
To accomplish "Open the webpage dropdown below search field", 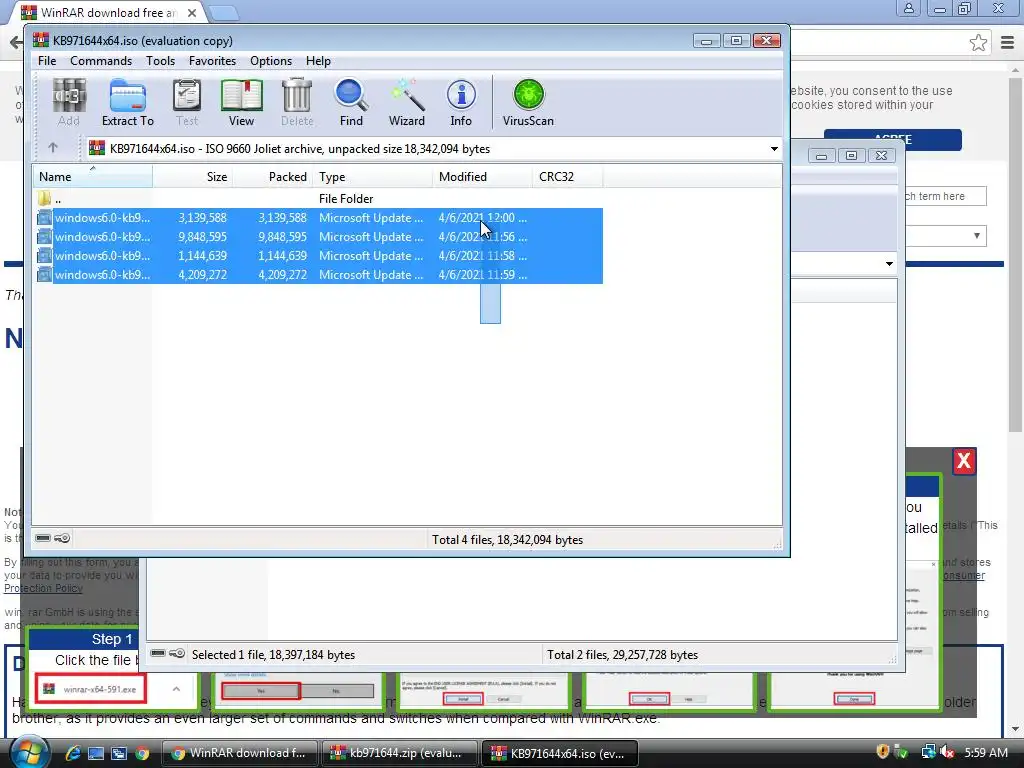I will 945,236.
